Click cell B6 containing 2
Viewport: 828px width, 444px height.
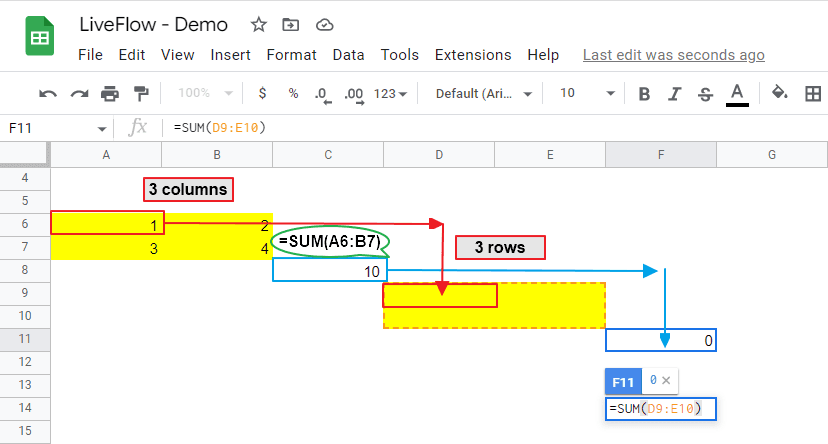(x=217, y=224)
